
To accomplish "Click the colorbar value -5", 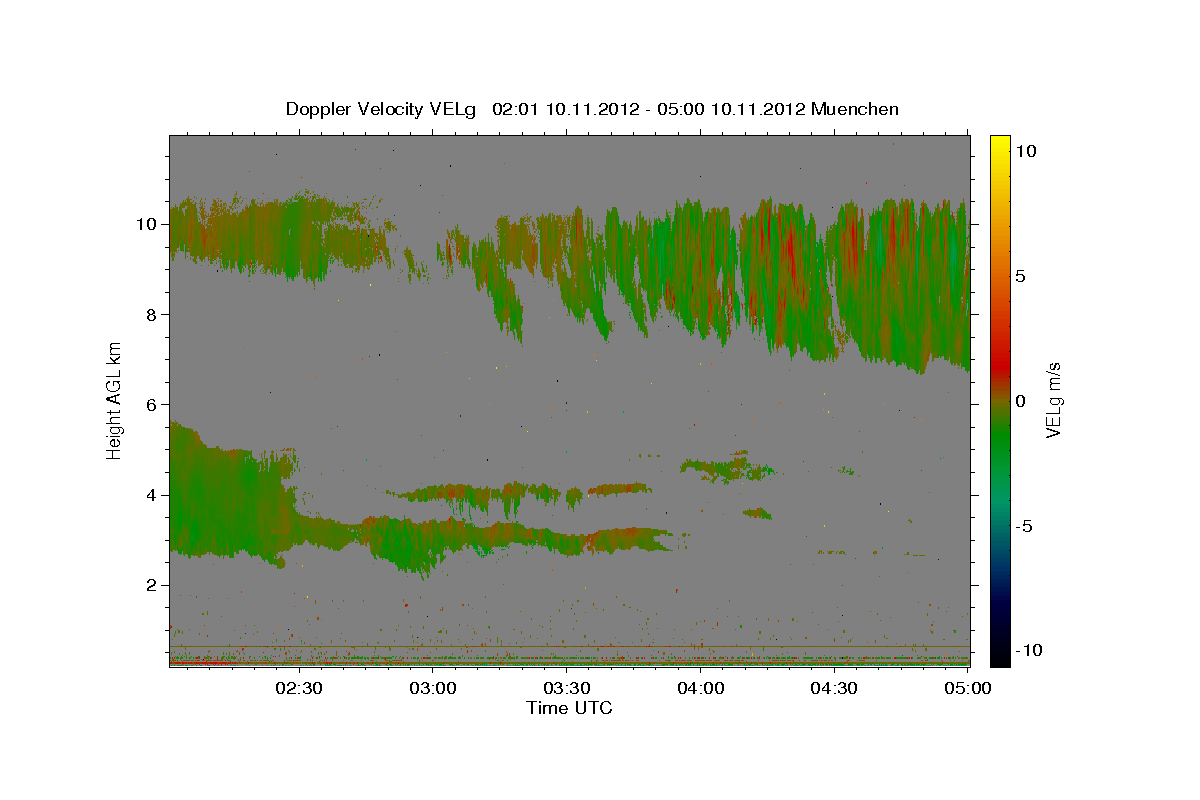I will tap(1025, 526).
